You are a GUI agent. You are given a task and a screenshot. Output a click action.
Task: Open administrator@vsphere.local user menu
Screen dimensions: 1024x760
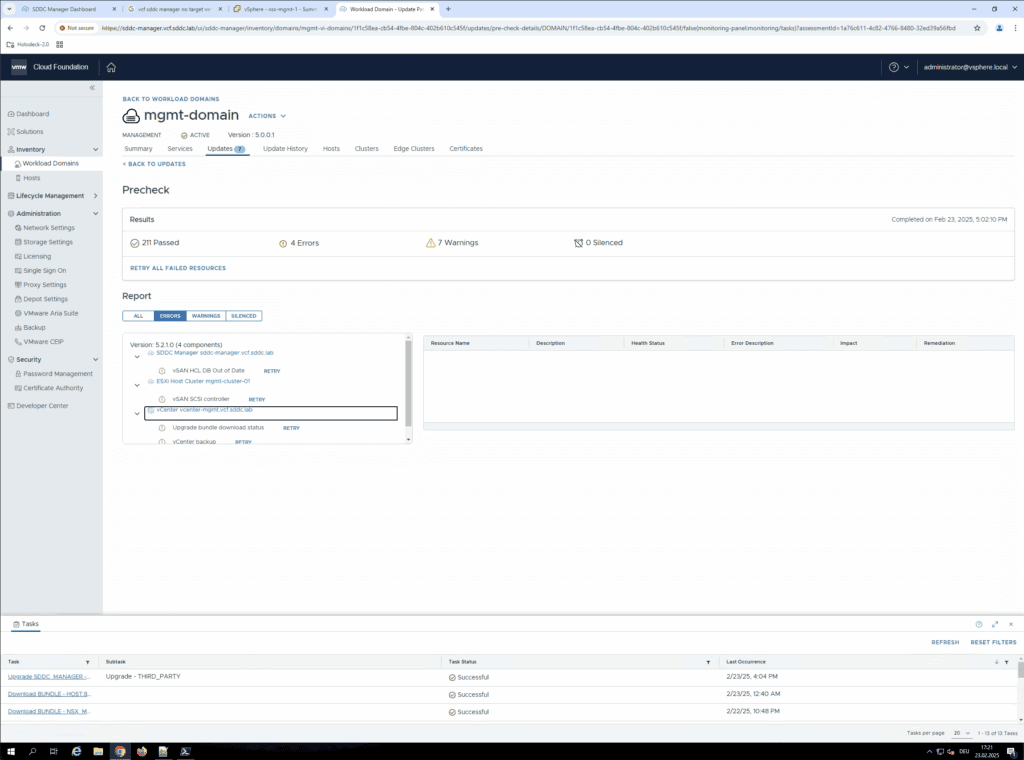pyautogui.click(x=970, y=67)
